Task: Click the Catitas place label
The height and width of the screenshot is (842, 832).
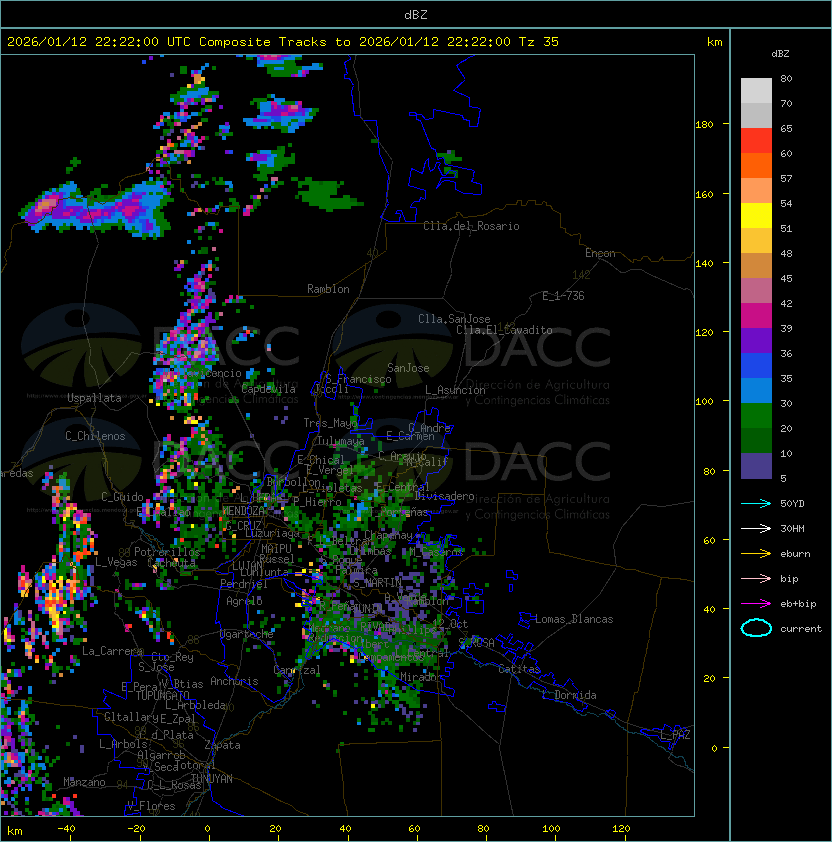Action: click(x=519, y=669)
